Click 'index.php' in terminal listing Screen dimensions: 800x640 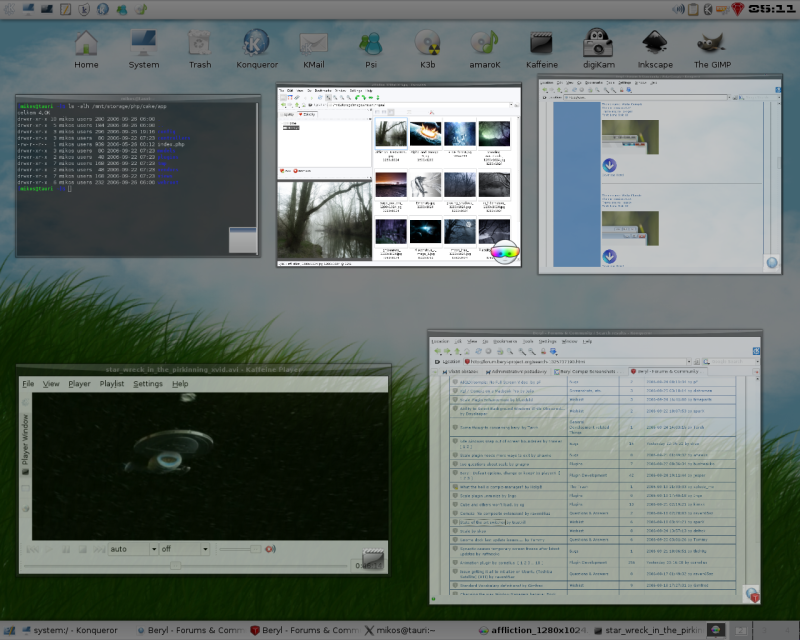(x=171, y=144)
